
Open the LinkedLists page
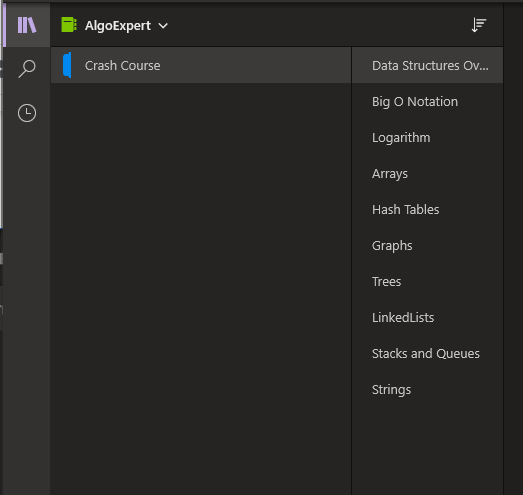[x=427, y=318]
